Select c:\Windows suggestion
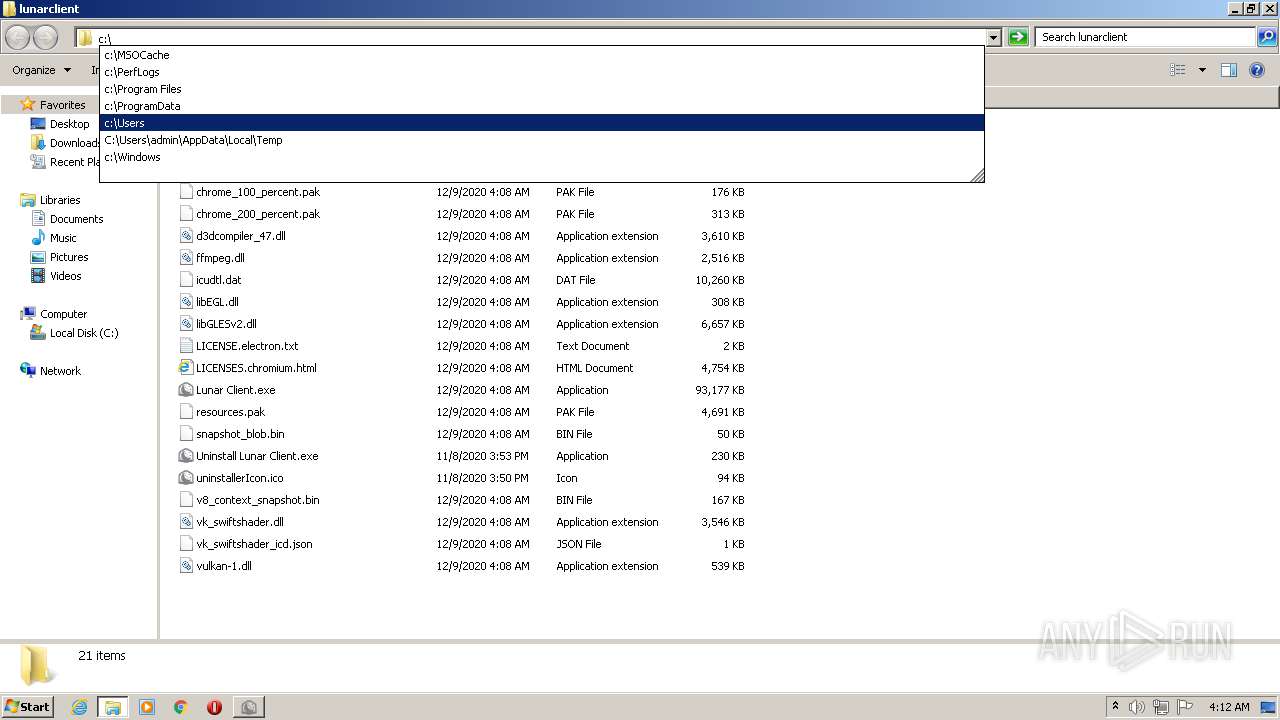 pos(541,157)
